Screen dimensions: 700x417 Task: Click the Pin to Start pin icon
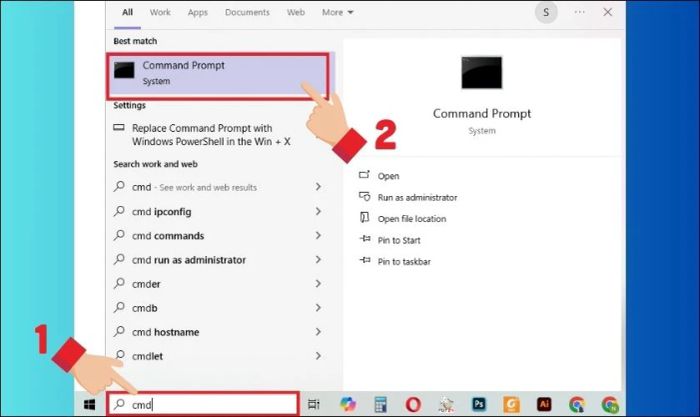pyautogui.click(x=365, y=239)
